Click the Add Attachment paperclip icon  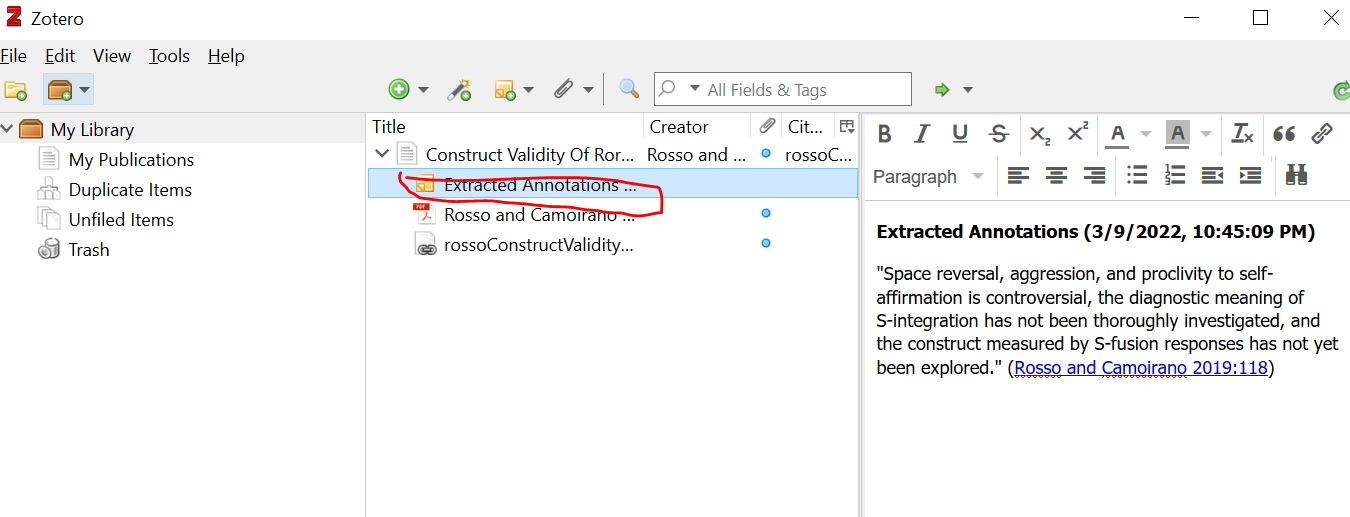pos(564,90)
